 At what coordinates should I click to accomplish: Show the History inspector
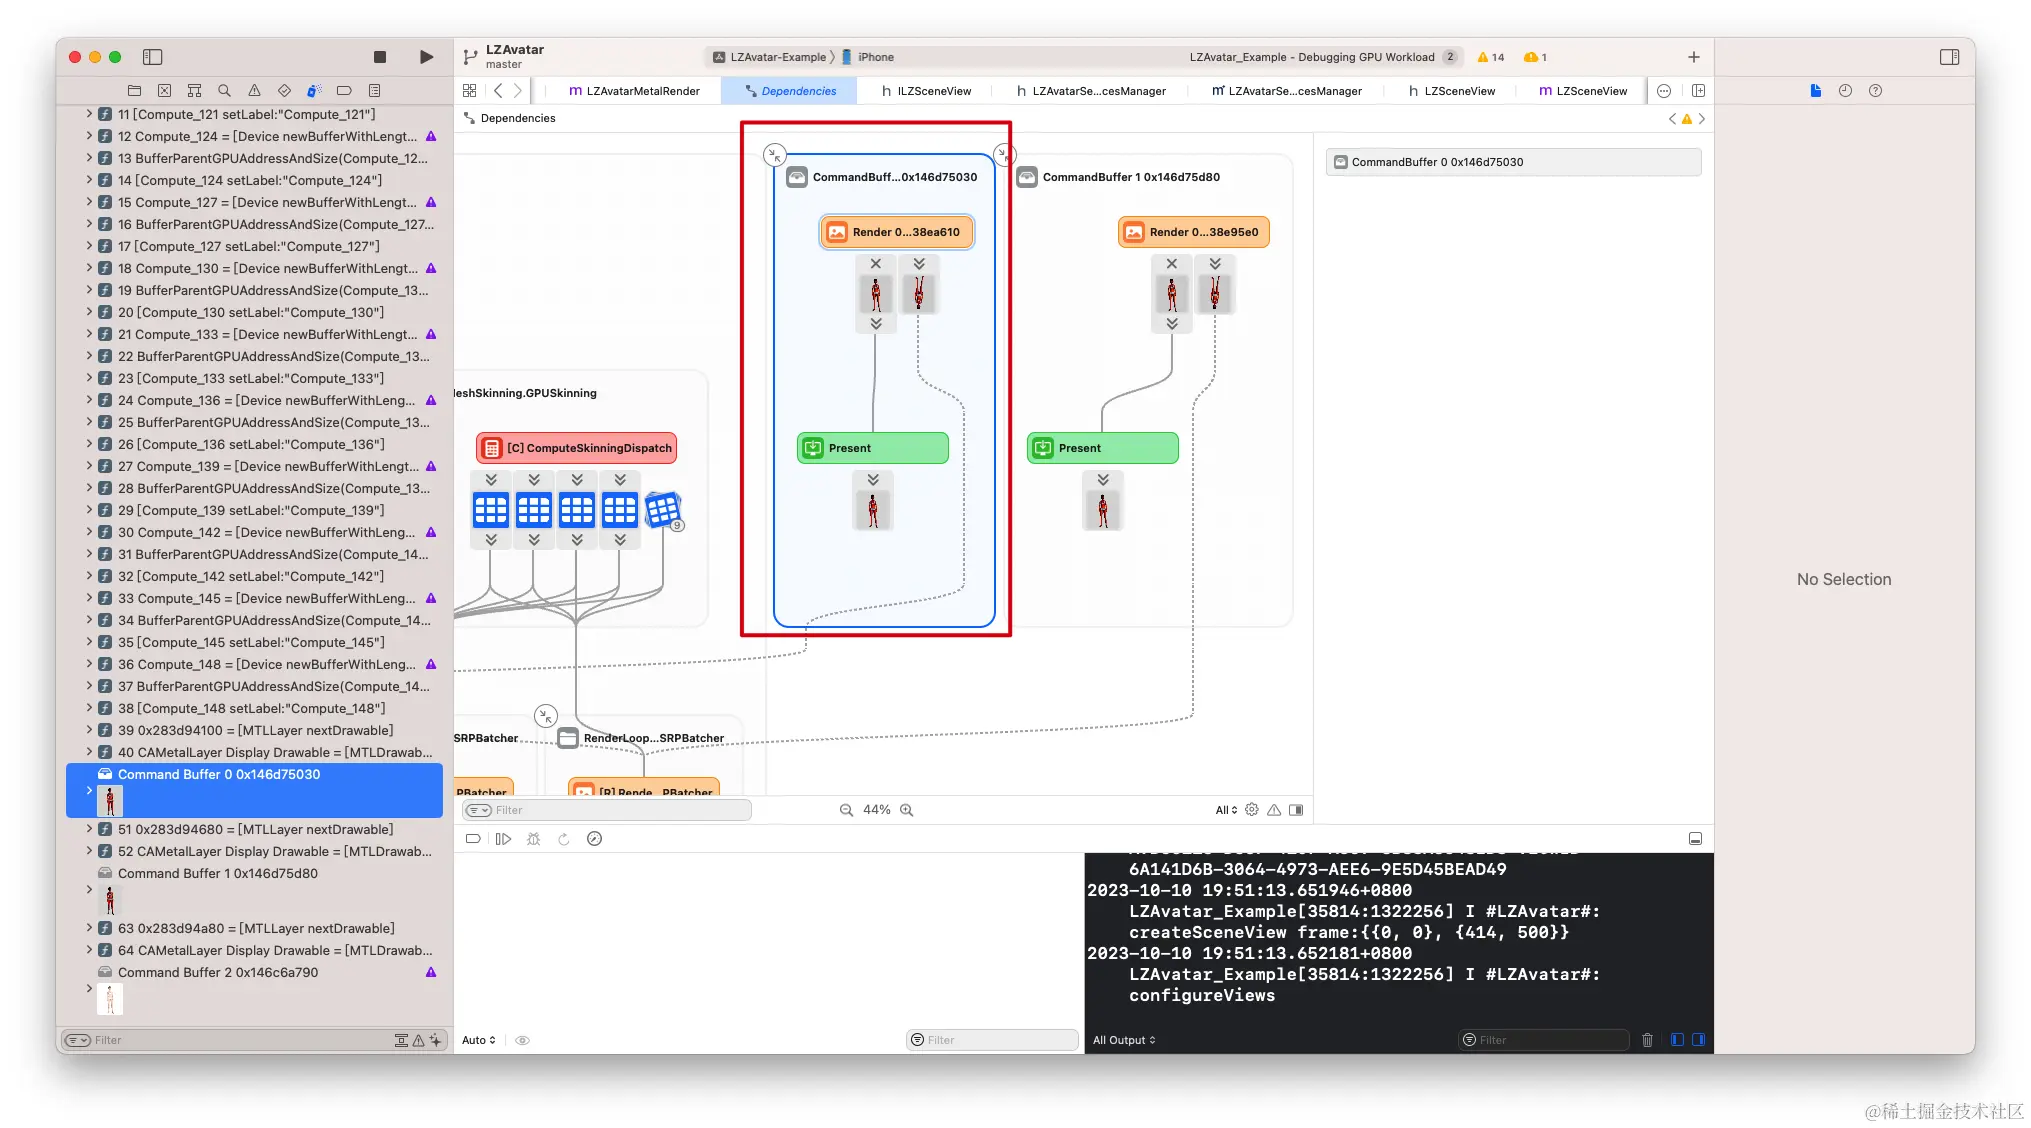coord(1845,91)
